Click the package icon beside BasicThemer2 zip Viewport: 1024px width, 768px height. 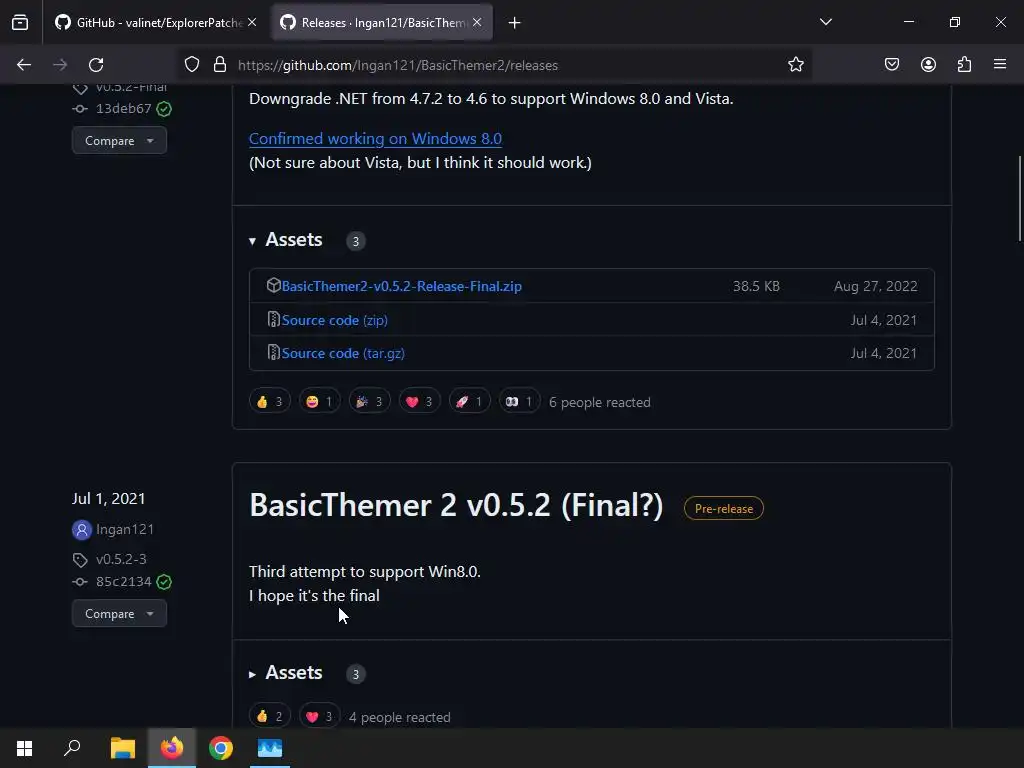pos(274,285)
